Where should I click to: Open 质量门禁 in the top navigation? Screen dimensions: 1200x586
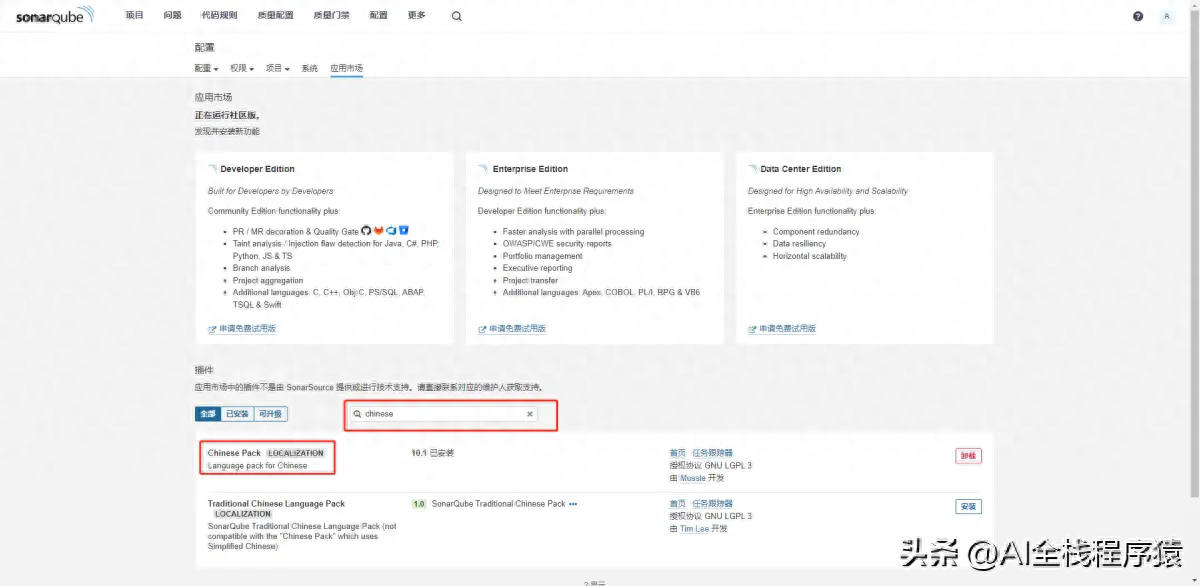click(x=331, y=15)
